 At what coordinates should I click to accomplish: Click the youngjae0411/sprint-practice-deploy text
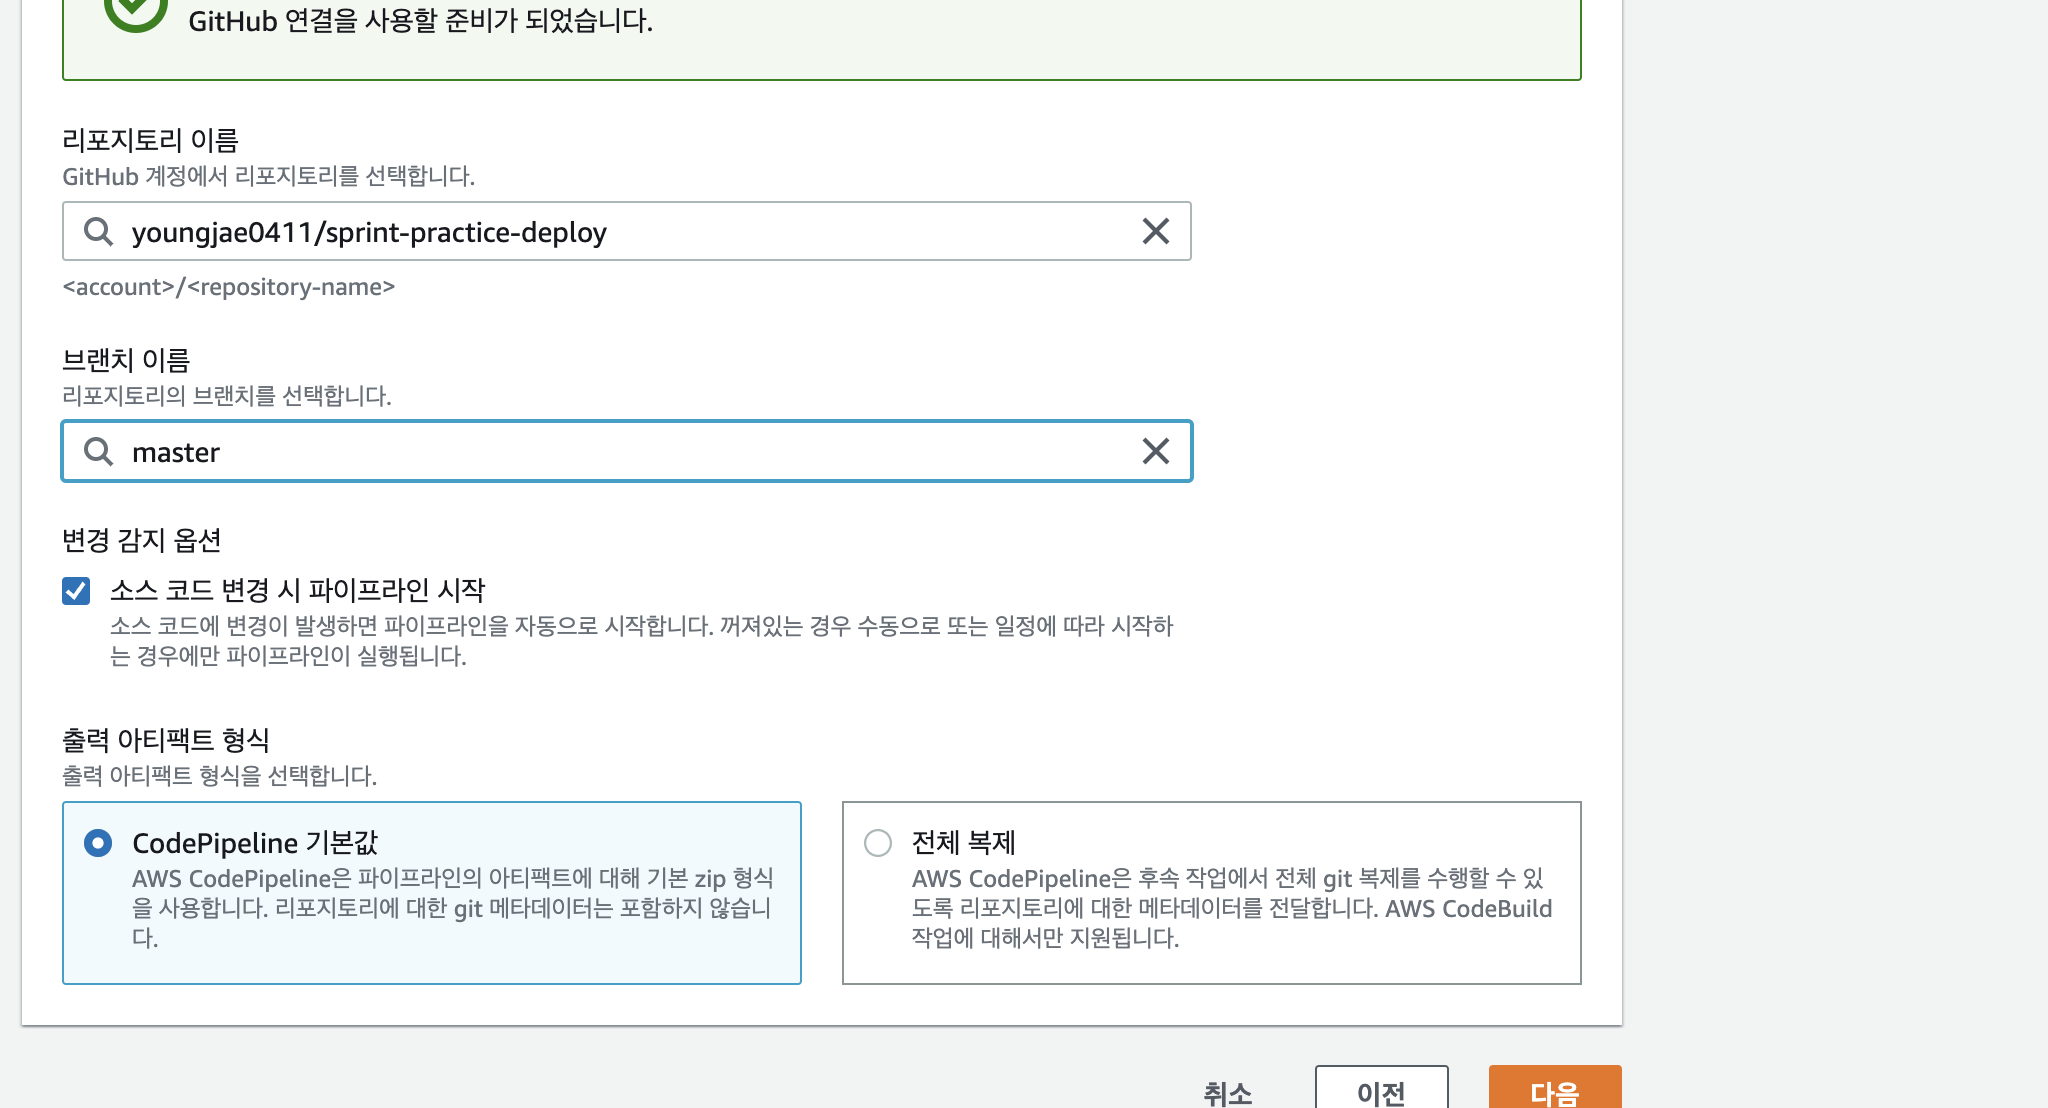click(369, 232)
